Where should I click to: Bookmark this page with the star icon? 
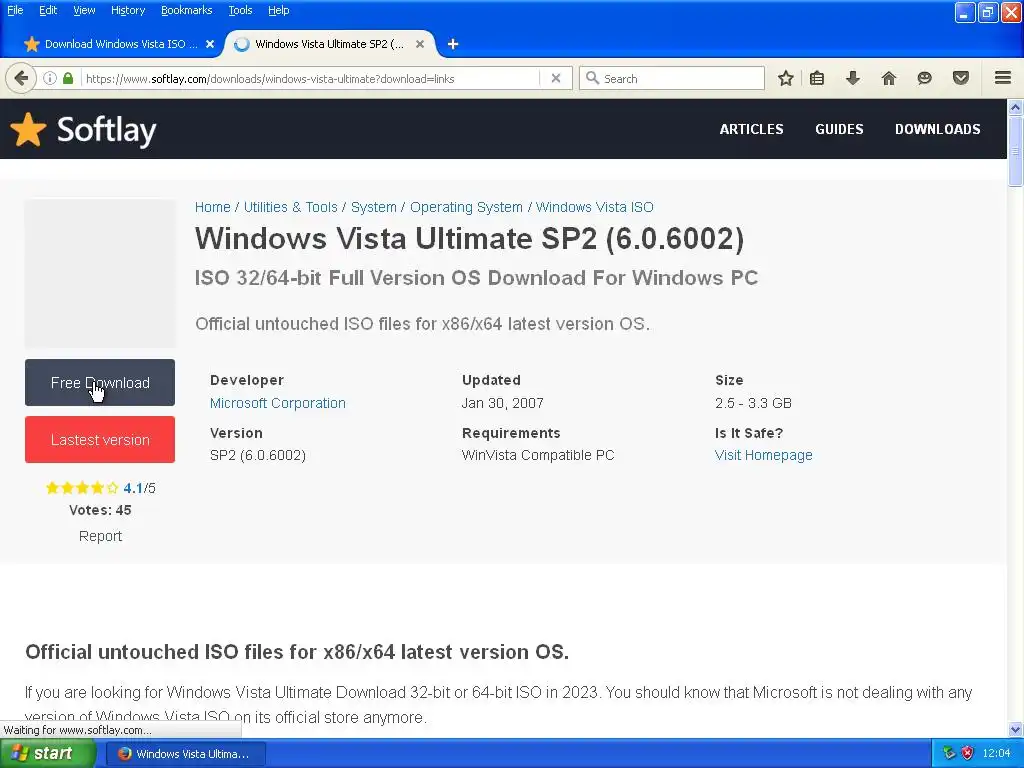[786, 78]
